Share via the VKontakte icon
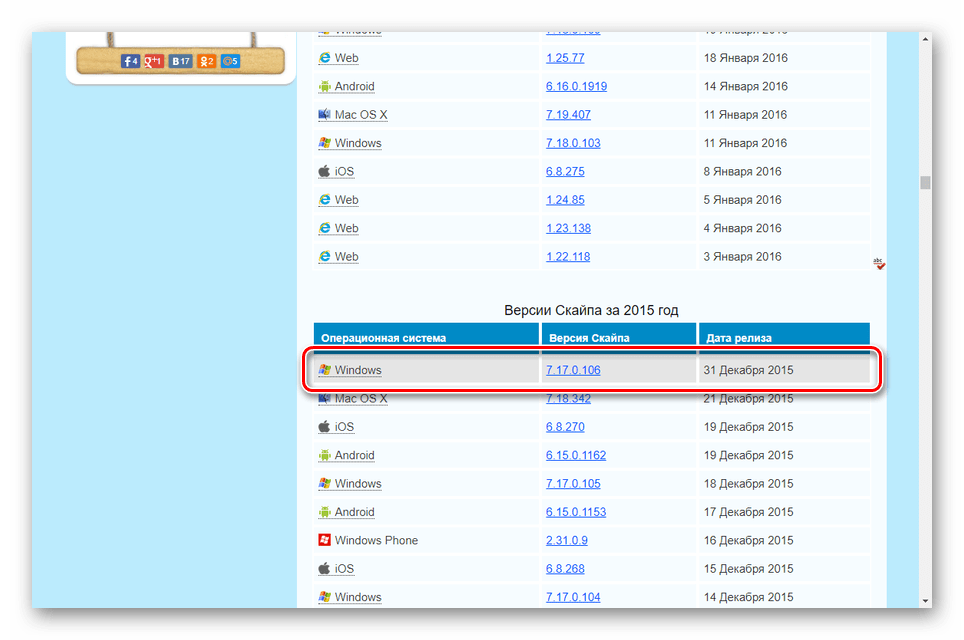Screen dimensions: 964x640 (x=180, y=61)
